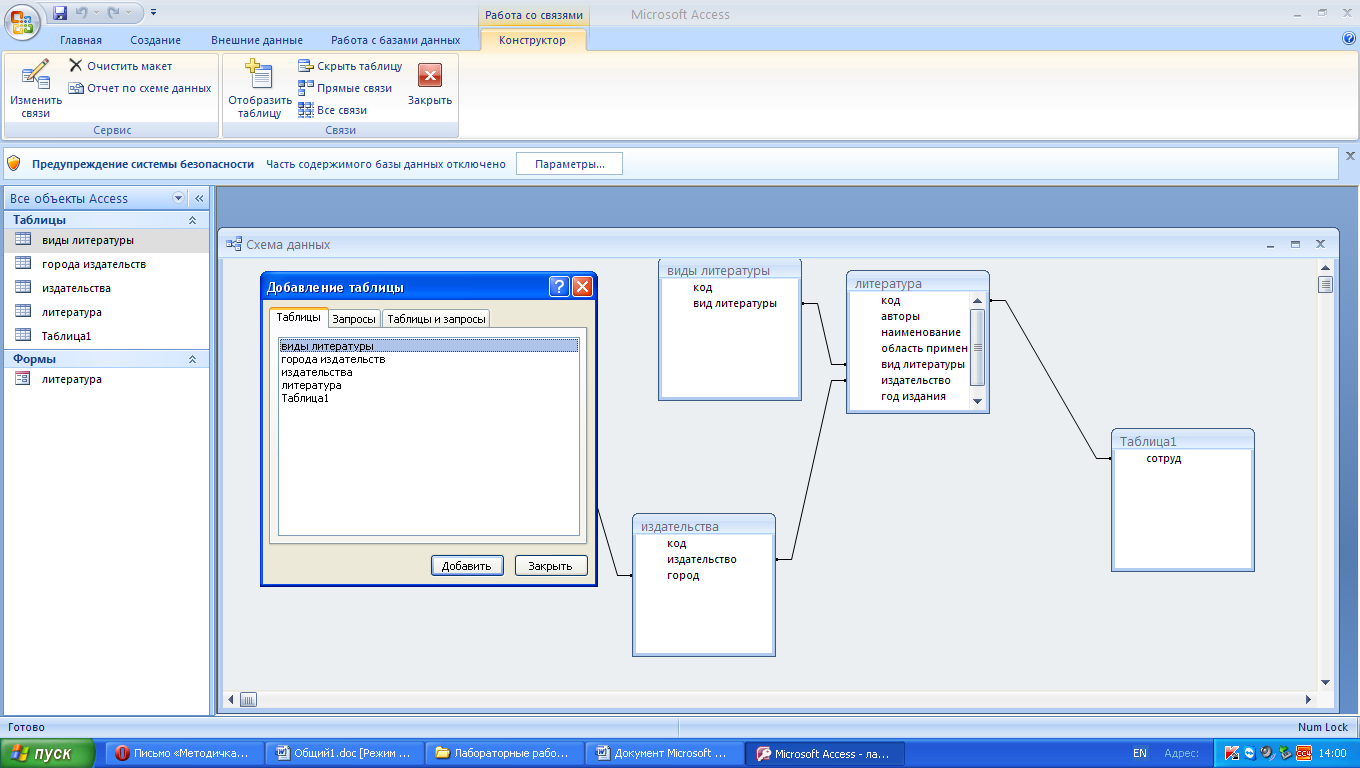Show Прямые связи
Screen dimensions: 1360x768
point(345,88)
